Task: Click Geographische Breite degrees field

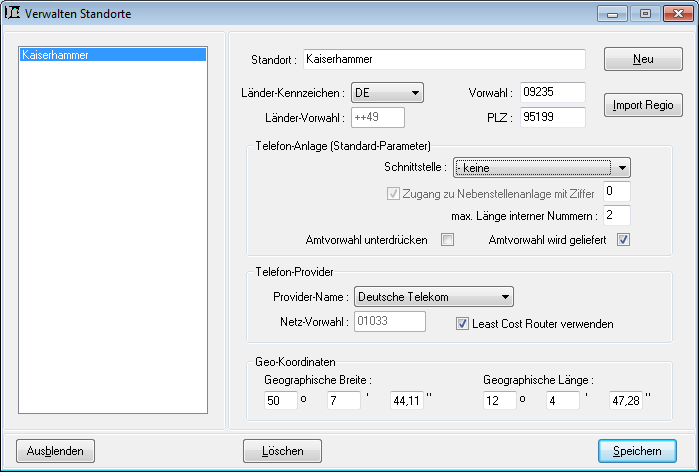Action: click(x=277, y=401)
